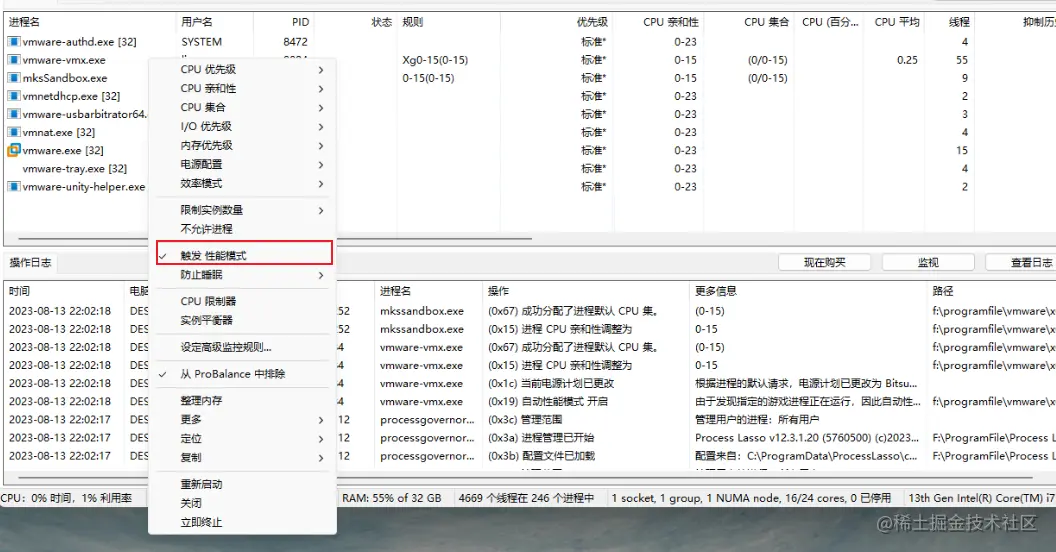Click the SYSTEM user name cell
1056x552 pixels.
(201, 42)
